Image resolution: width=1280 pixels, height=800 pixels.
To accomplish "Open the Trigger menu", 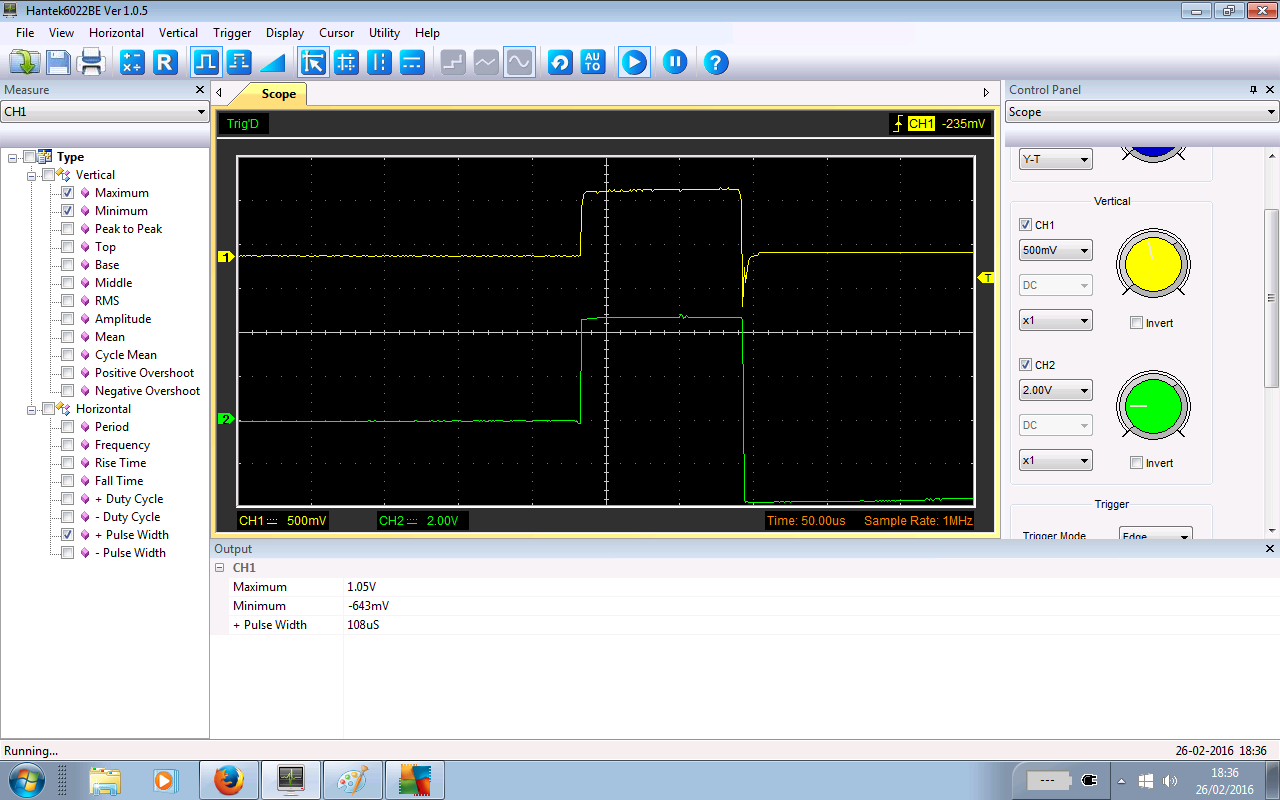I will (x=232, y=33).
